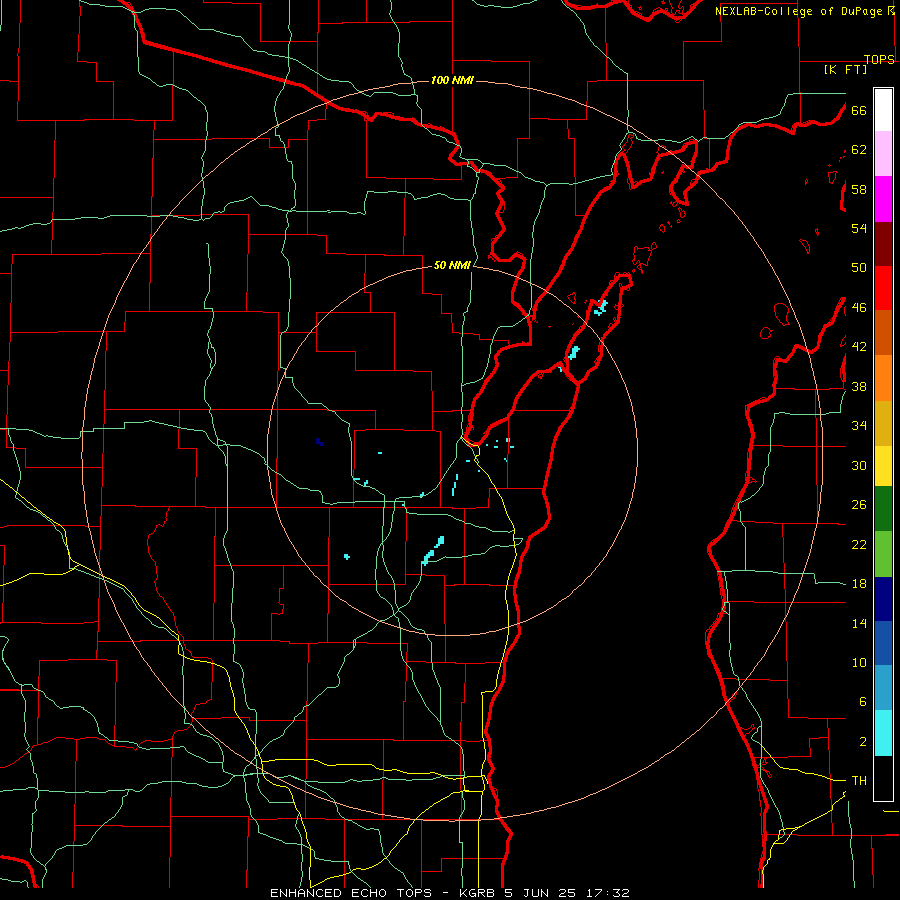The height and width of the screenshot is (900, 900).
Task: Click the navy blue echo on the map
Action: (x=320, y=441)
